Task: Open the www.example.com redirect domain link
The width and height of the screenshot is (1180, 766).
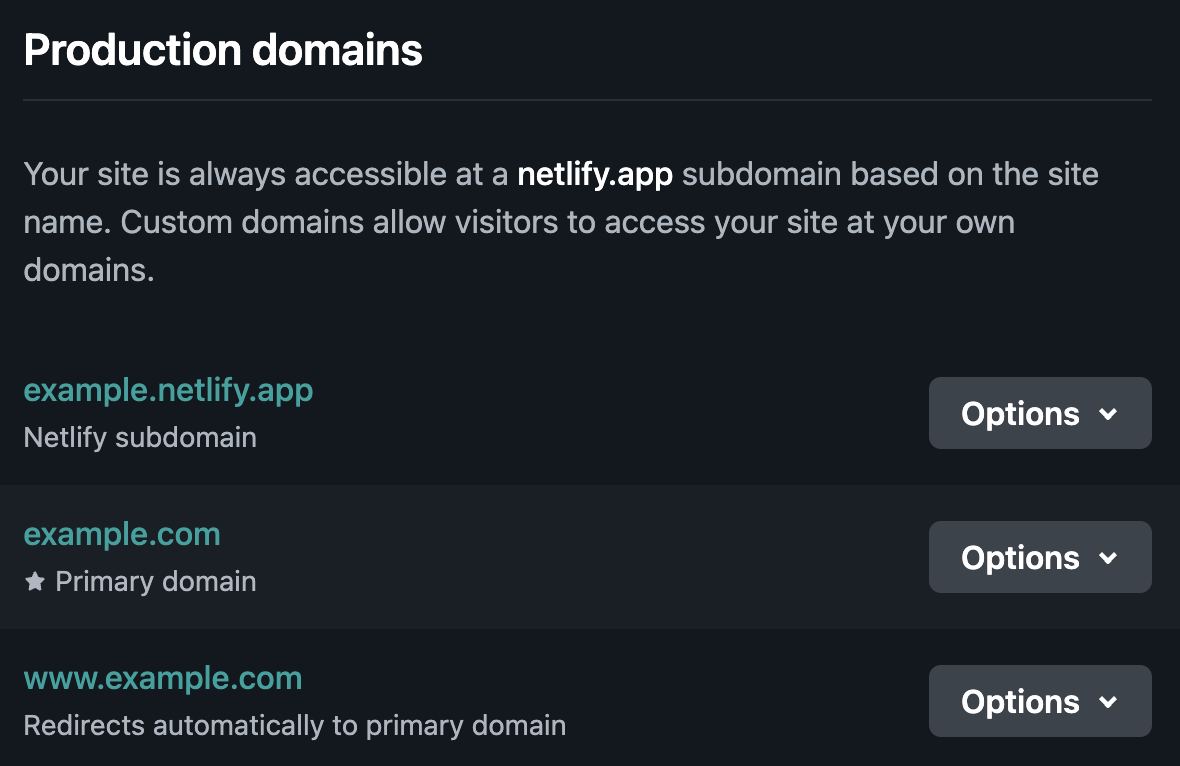Action: [x=162, y=678]
